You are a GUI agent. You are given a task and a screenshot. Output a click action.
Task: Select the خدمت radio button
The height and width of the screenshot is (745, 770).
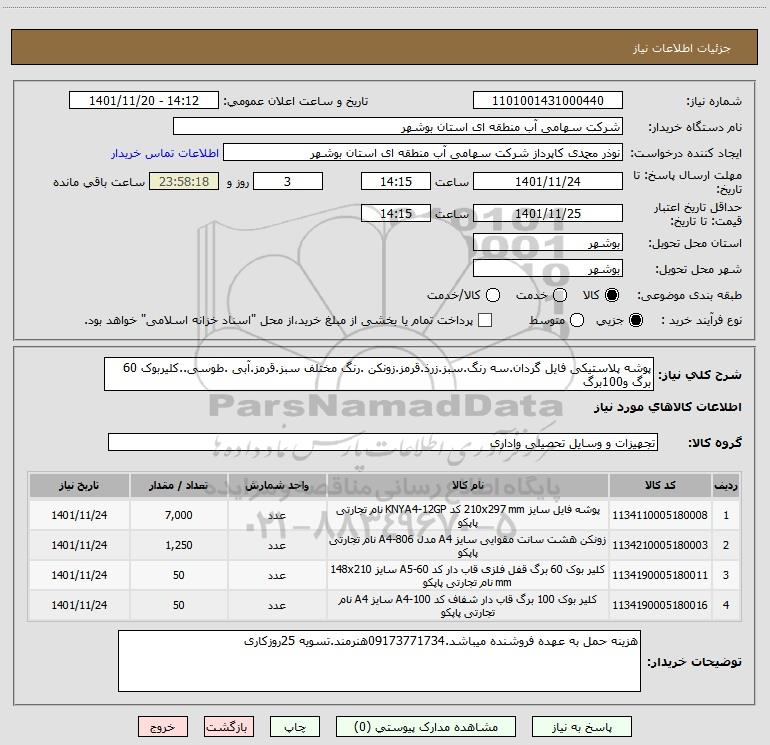(x=560, y=295)
